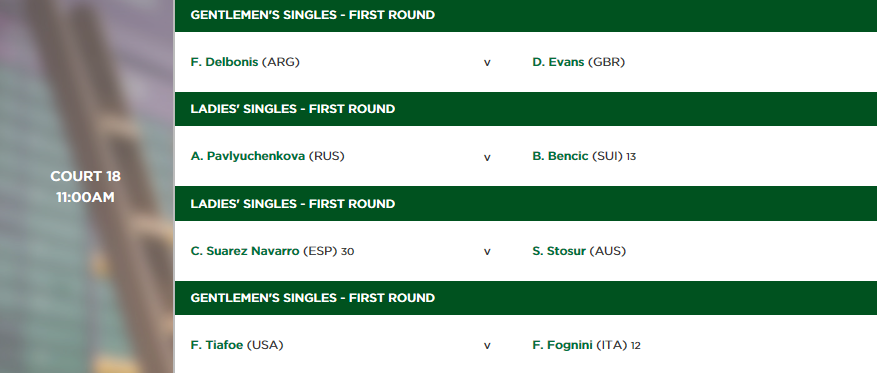Viewport: 877px width, 373px height.
Task: Select the Court 18 label
Action: (x=86, y=176)
